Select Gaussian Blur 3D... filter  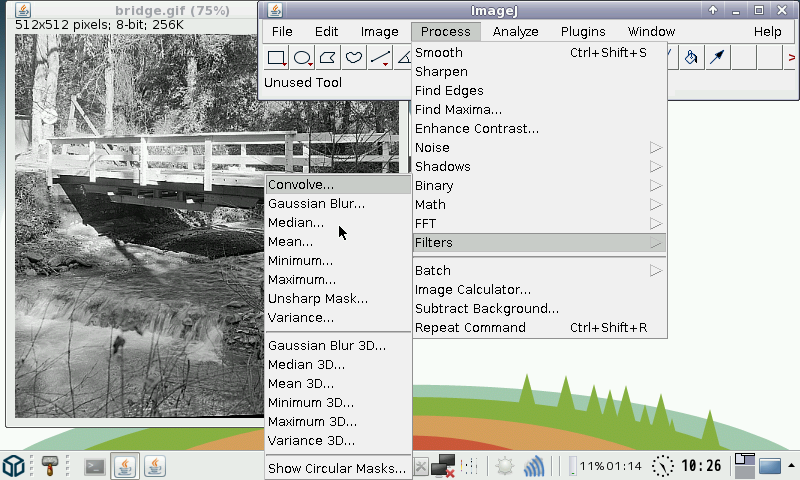(x=338, y=346)
